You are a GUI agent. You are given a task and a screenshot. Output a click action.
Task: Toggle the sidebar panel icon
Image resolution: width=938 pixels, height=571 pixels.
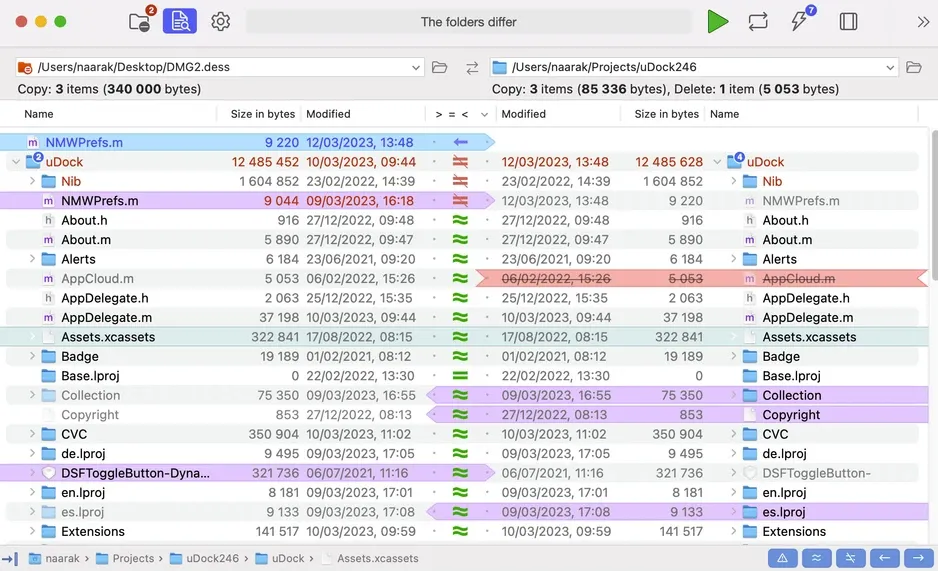848,22
